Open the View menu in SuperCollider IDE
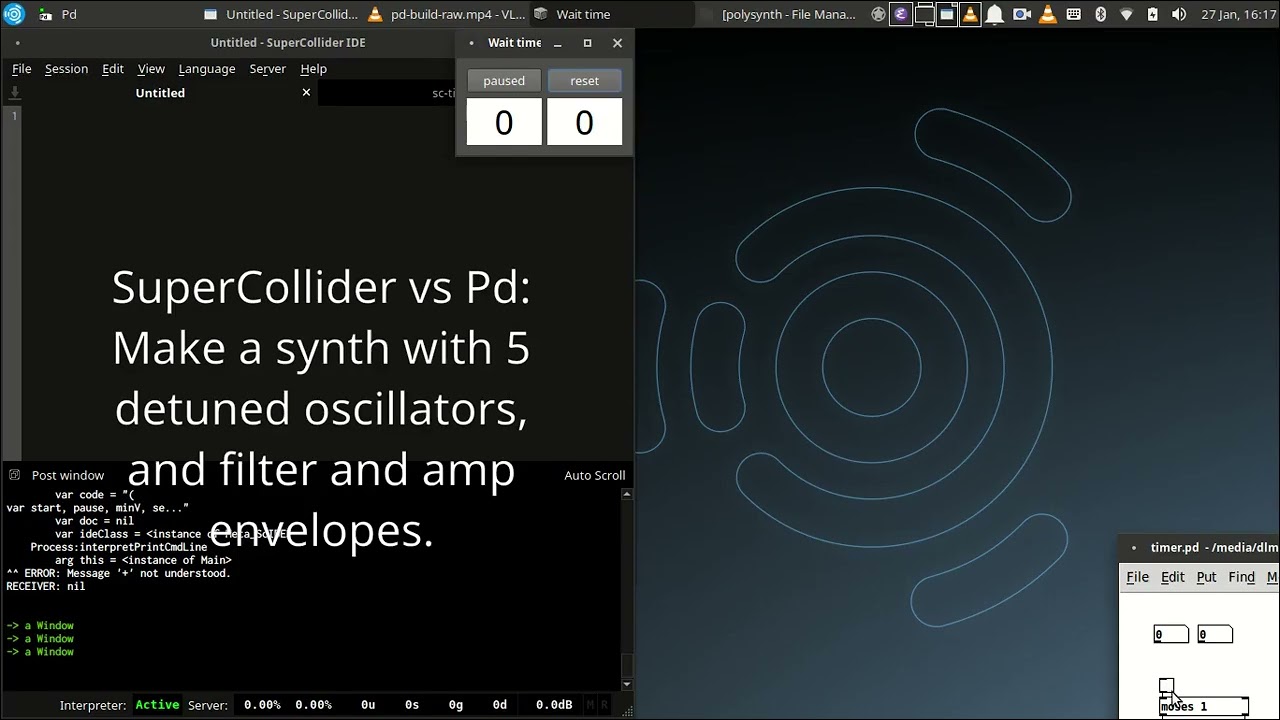1280x720 pixels. tap(151, 69)
